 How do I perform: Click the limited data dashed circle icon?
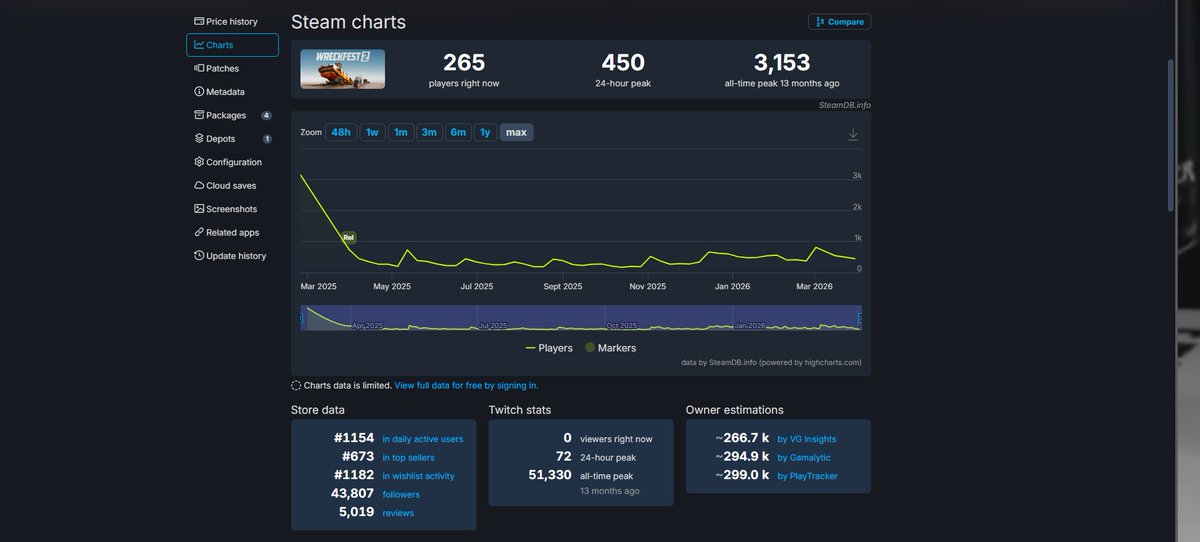[296, 385]
